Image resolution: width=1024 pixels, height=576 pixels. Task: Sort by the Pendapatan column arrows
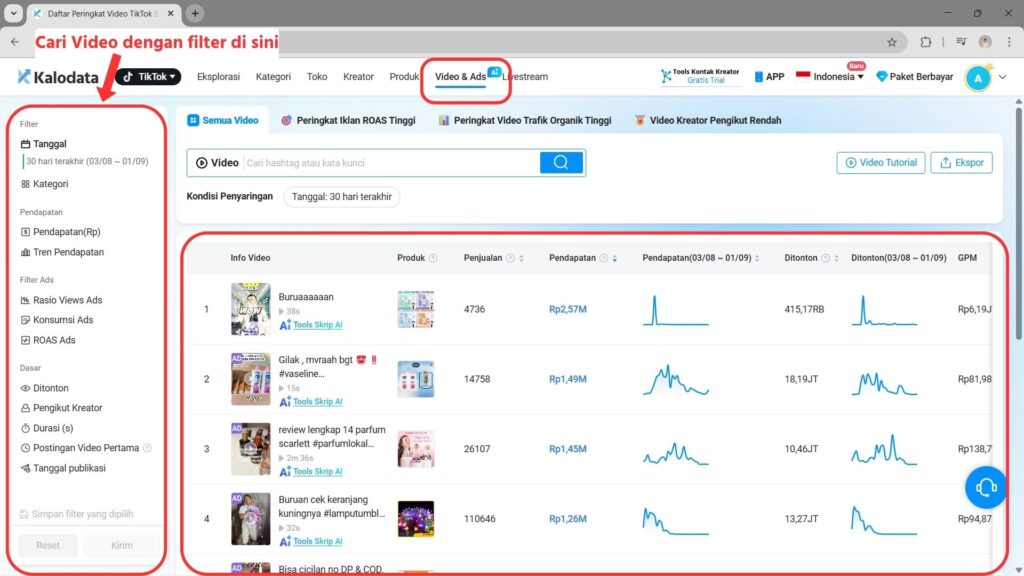[615, 259]
